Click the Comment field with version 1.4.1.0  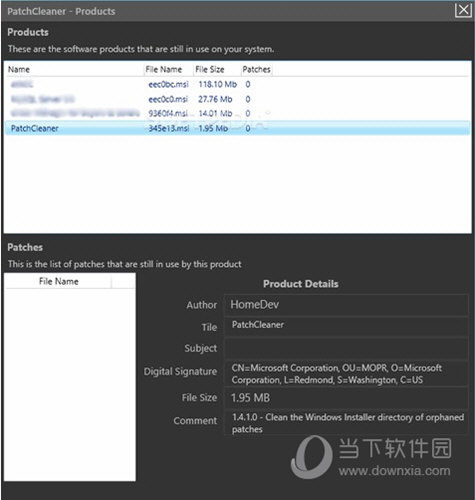(x=346, y=423)
